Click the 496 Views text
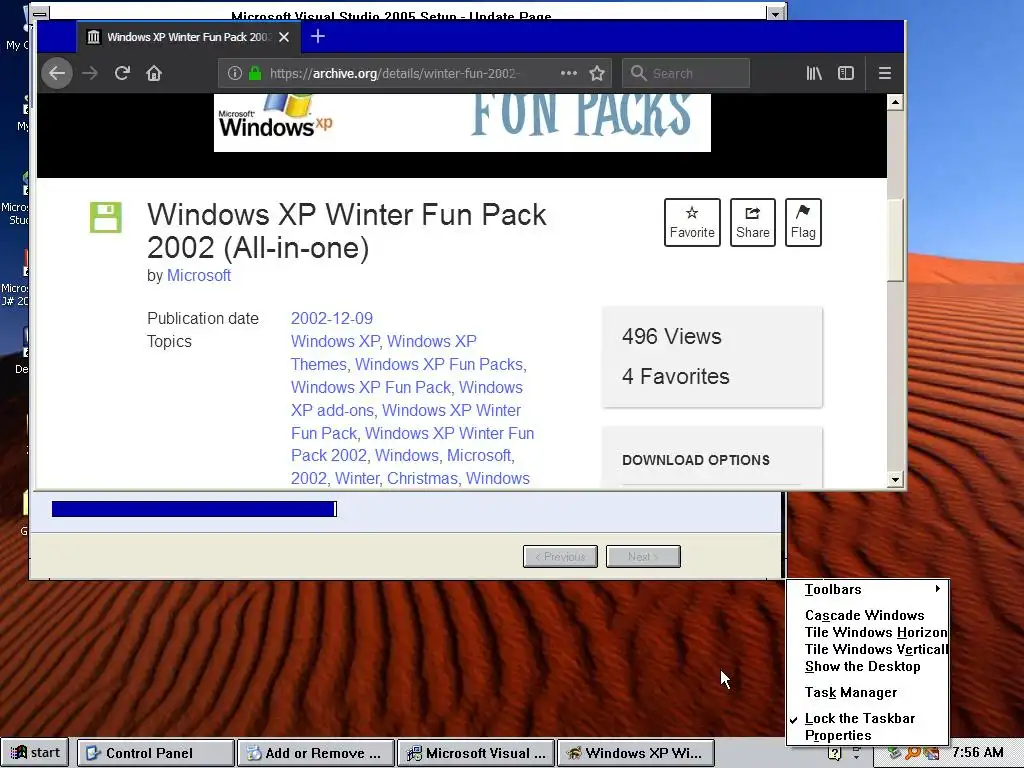The height and width of the screenshot is (768, 1024). (671, 336)
